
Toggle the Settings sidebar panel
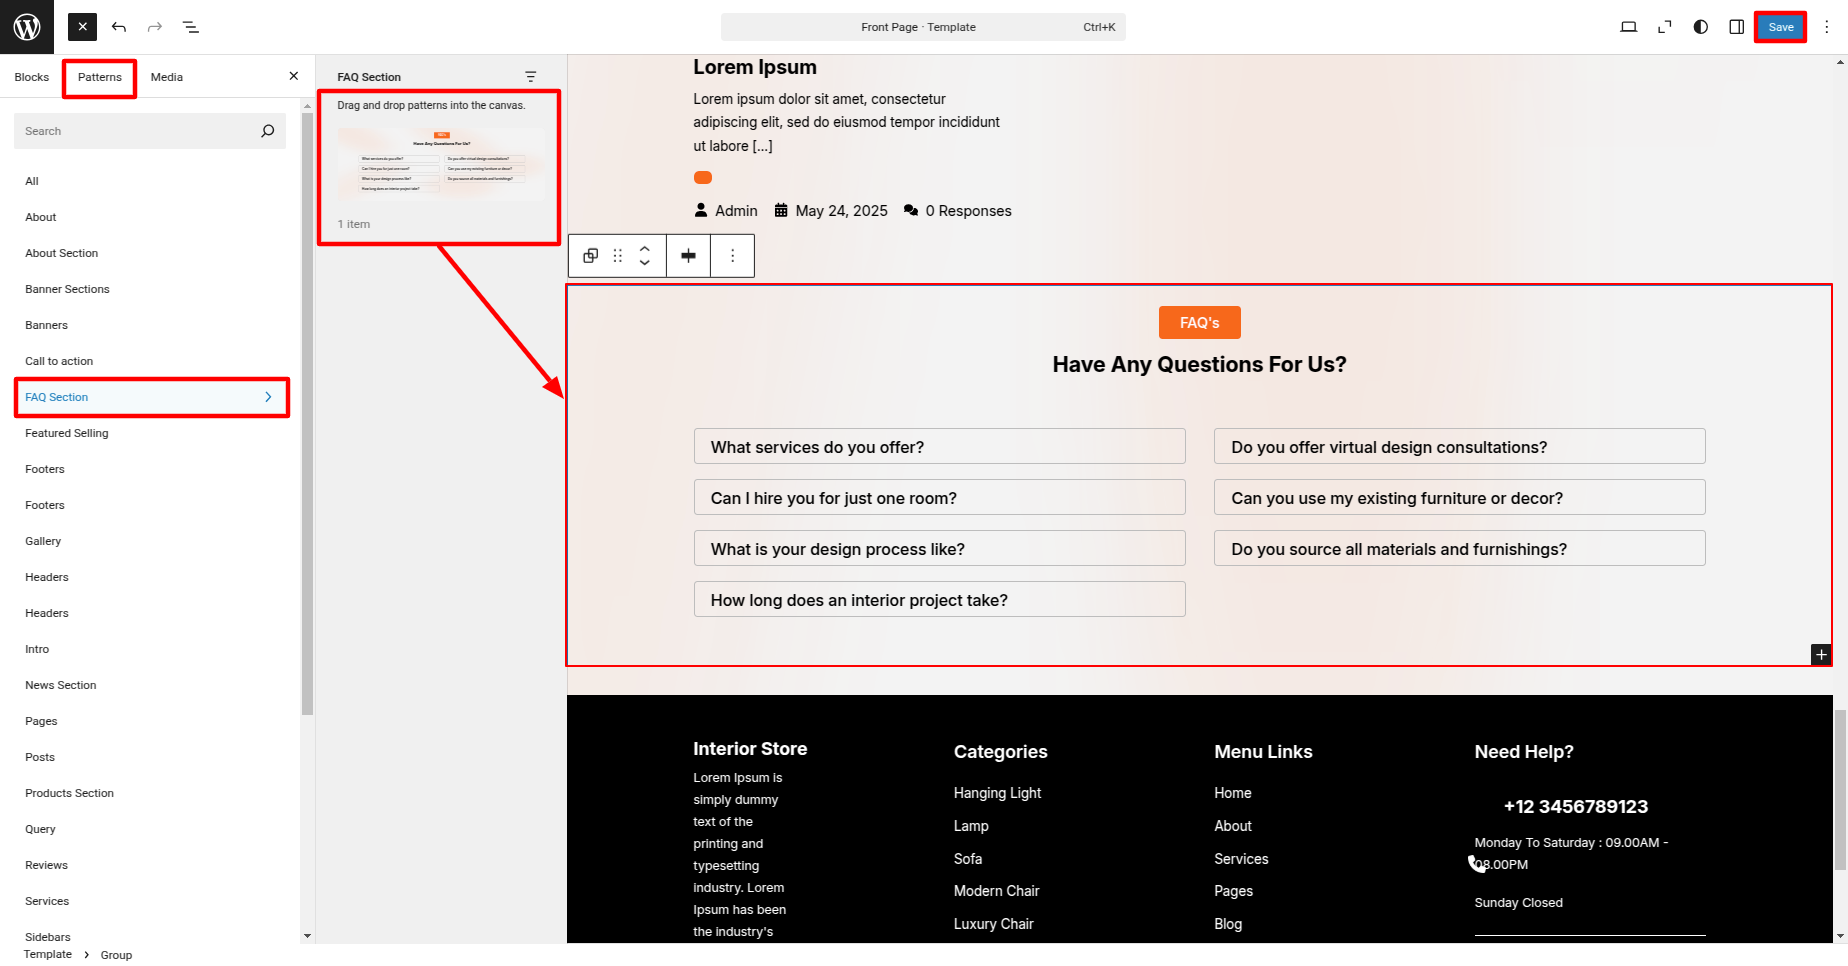[x=1736, y=27]
